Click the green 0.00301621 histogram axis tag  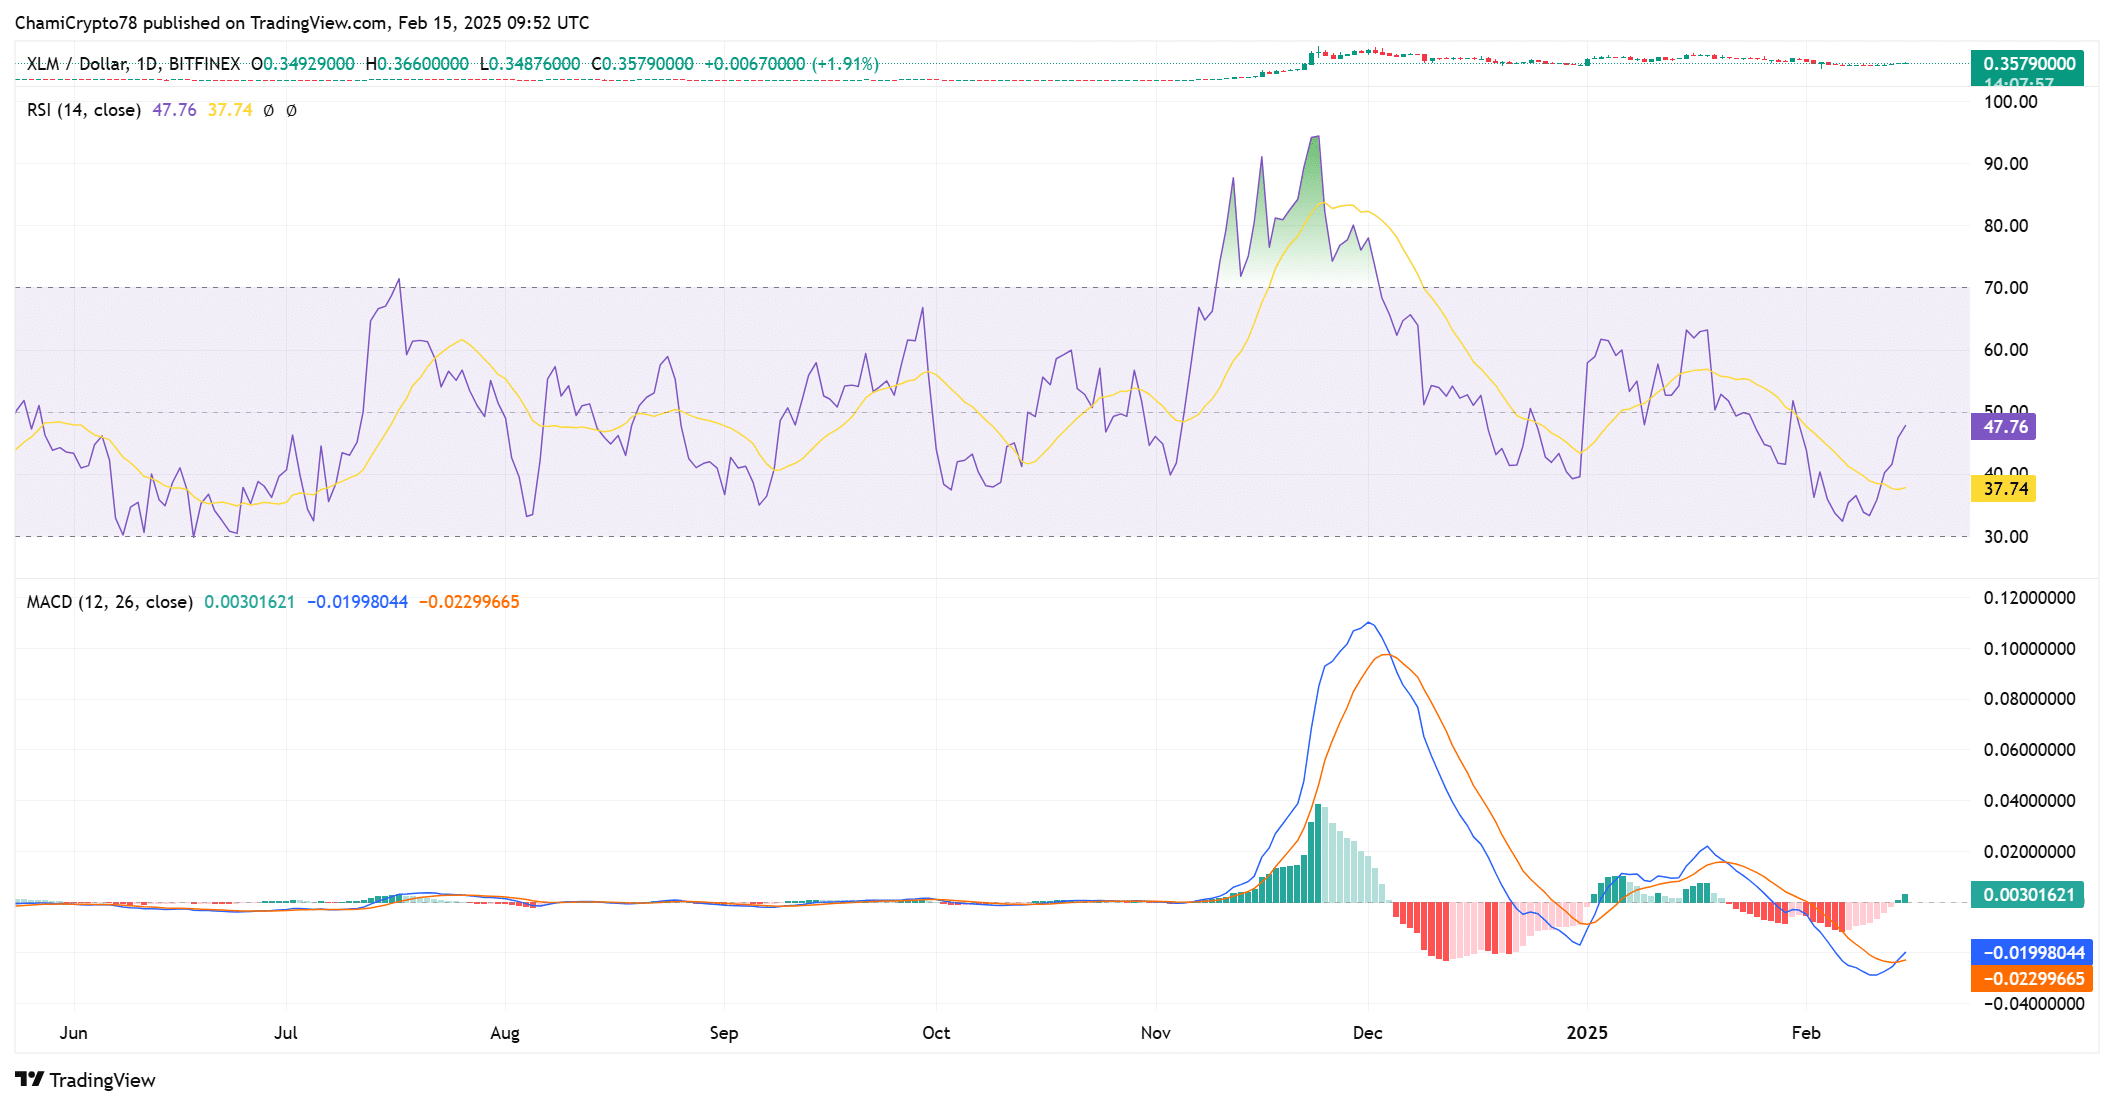coord(2028,894)
